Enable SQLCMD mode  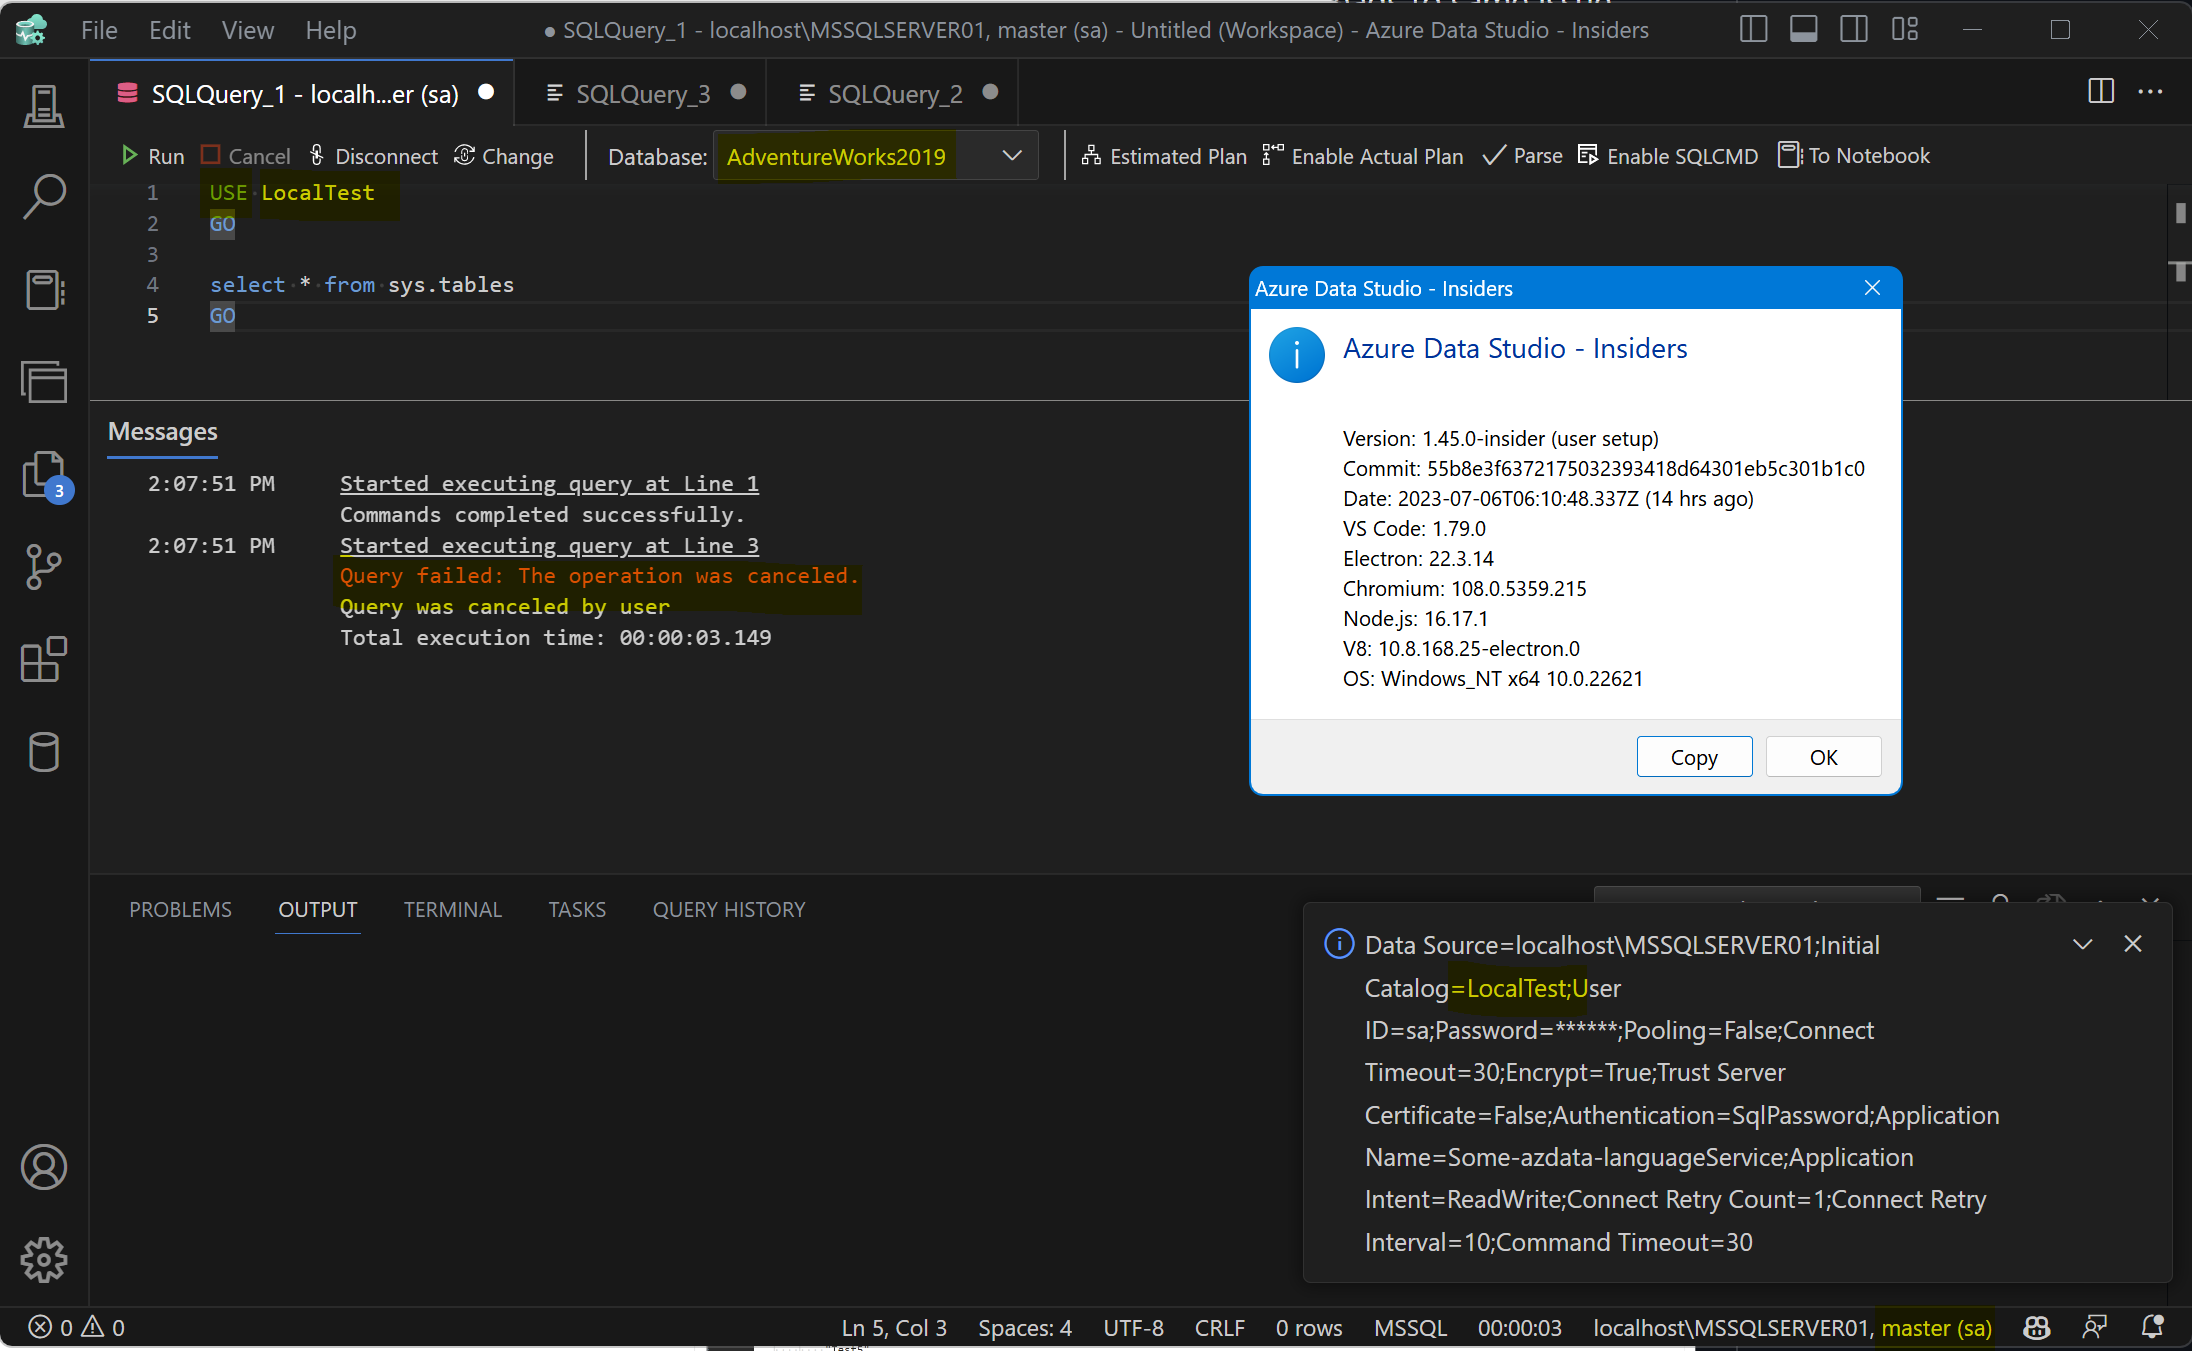pyautogui.click(x=1667, y=156)
